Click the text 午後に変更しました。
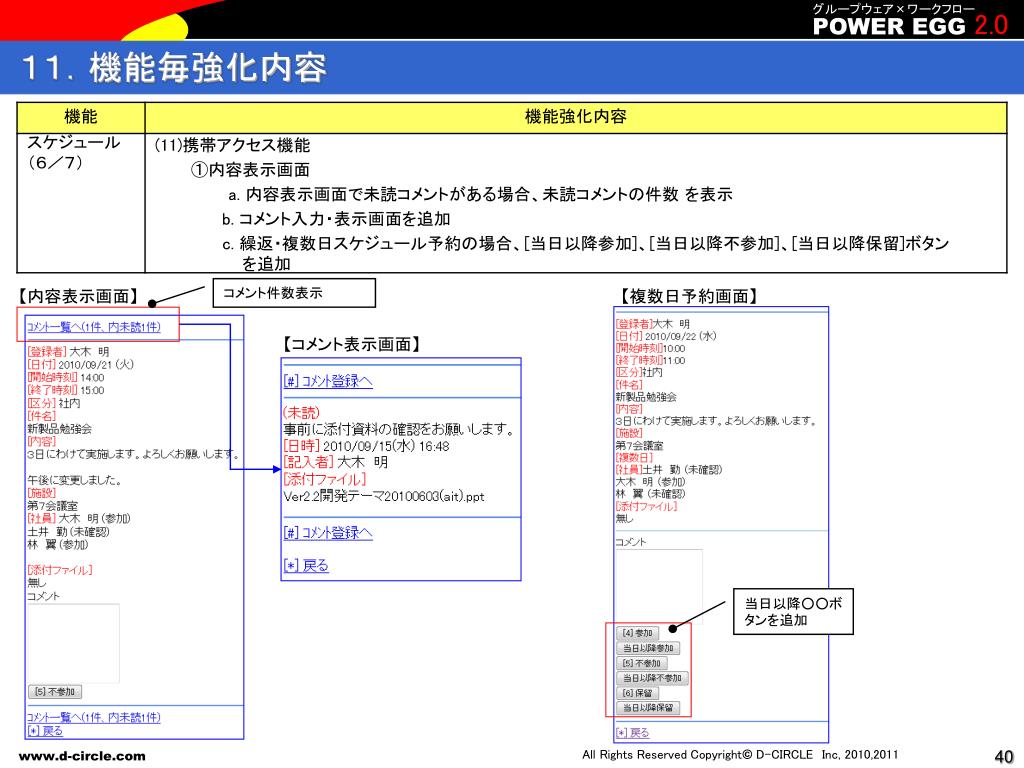Image resolution: width=1024 pixels, height=768 pixels. click(74, 480)
